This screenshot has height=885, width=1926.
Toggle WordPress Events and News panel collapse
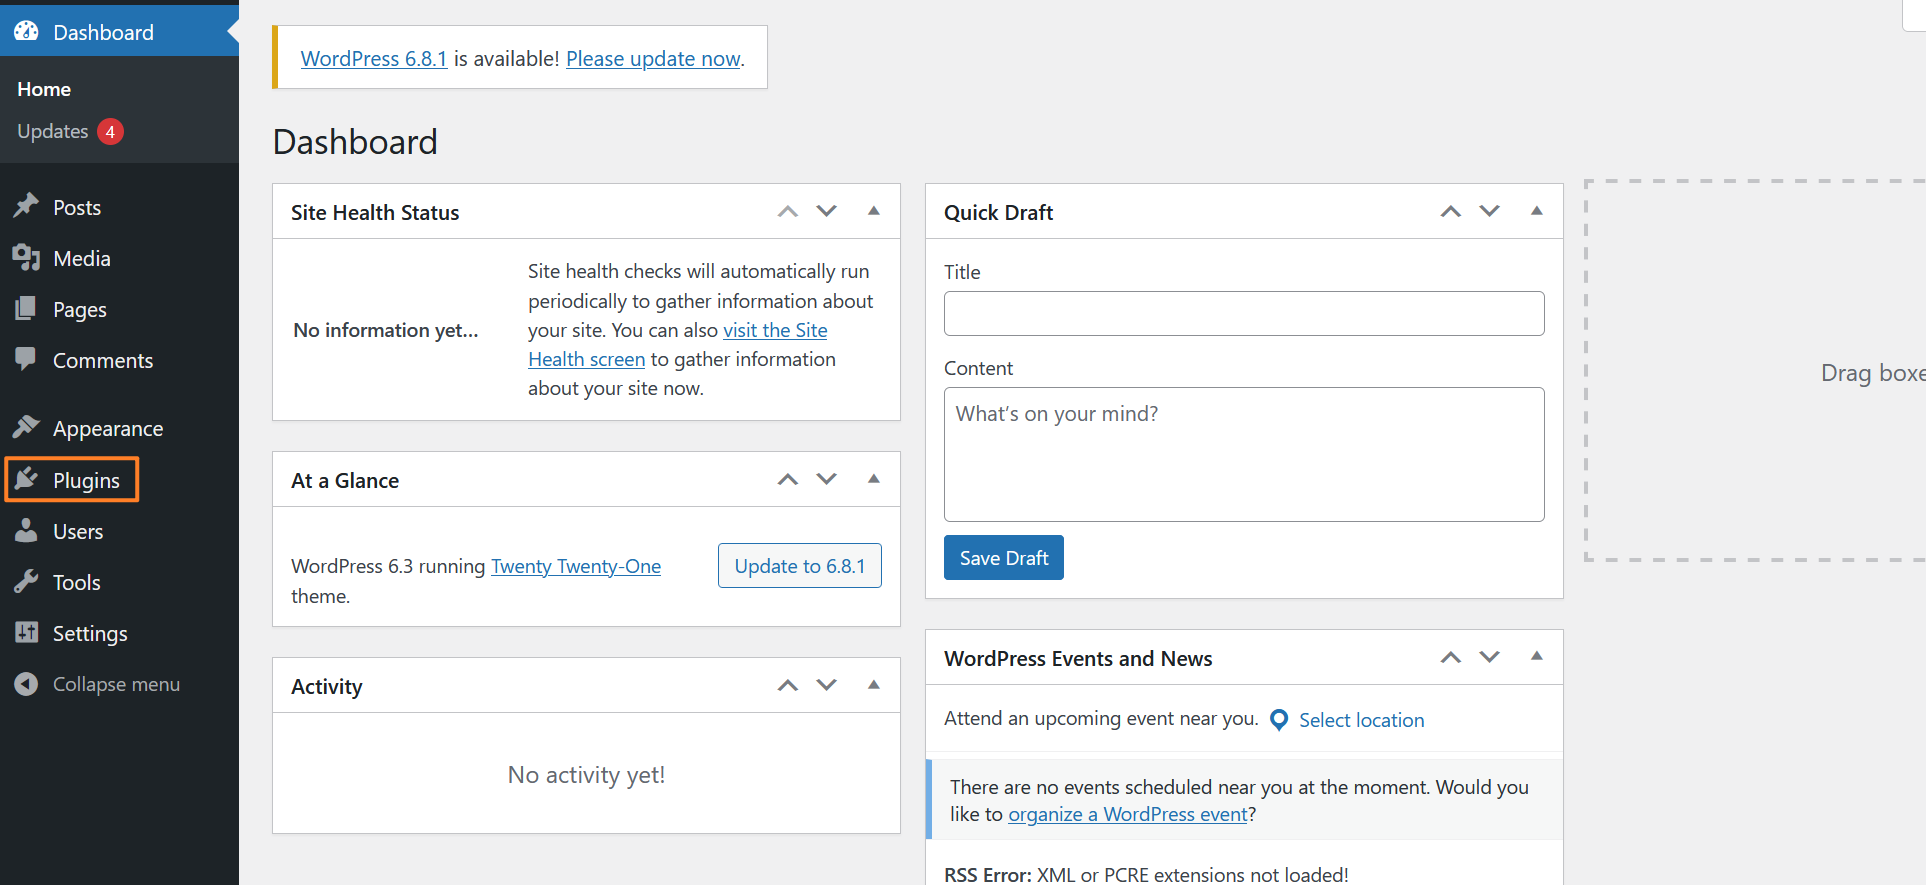coord(1536,657)
